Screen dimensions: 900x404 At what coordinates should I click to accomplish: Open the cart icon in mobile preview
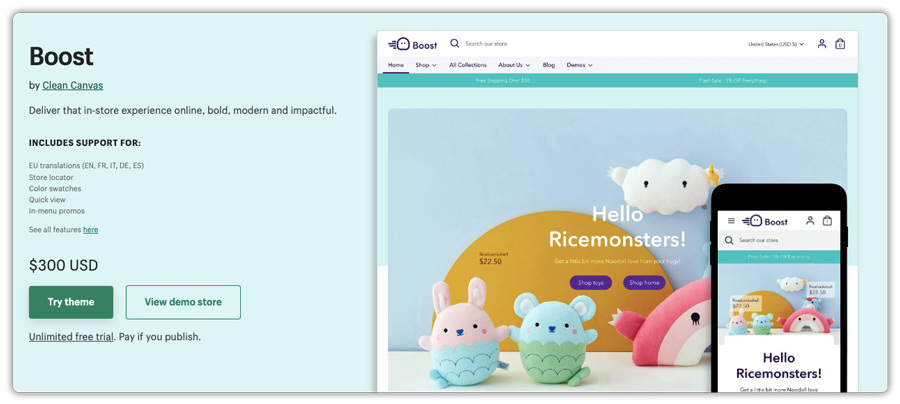[x=827, y=220]
